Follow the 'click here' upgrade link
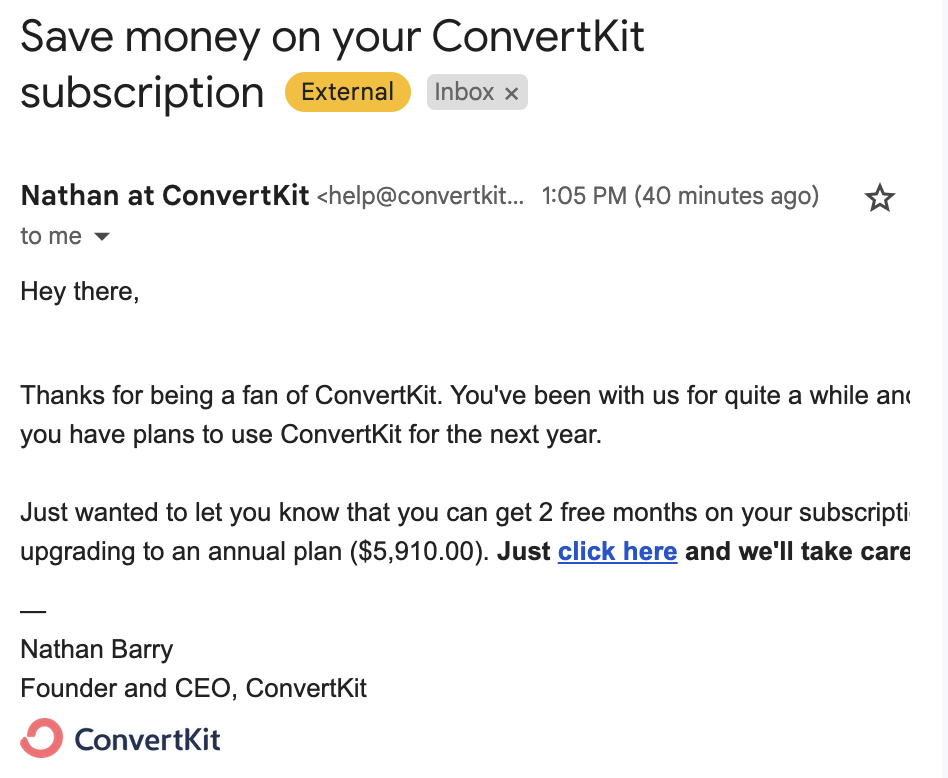Screen dimensions: 948x778 point(617,551)
